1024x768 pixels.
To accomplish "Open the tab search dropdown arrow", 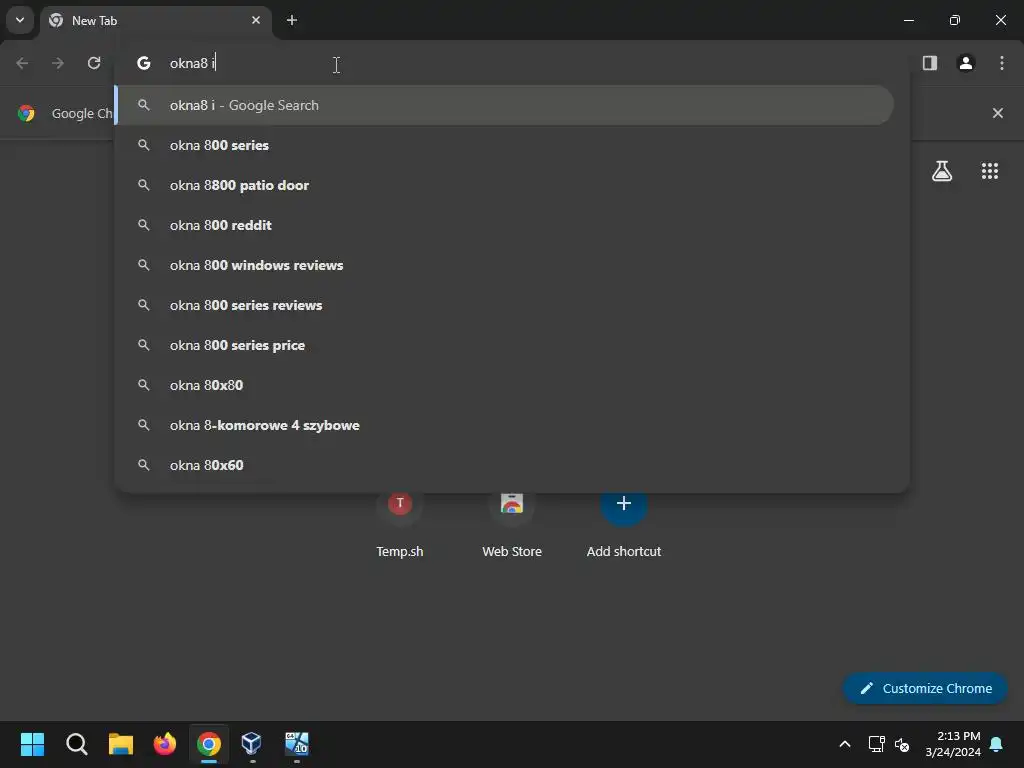I will pos(20,20).
